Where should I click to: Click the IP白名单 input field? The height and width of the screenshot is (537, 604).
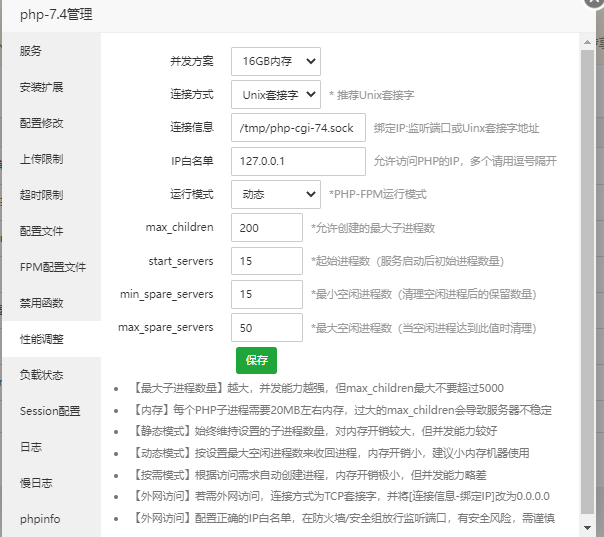[x=298, y=161]
